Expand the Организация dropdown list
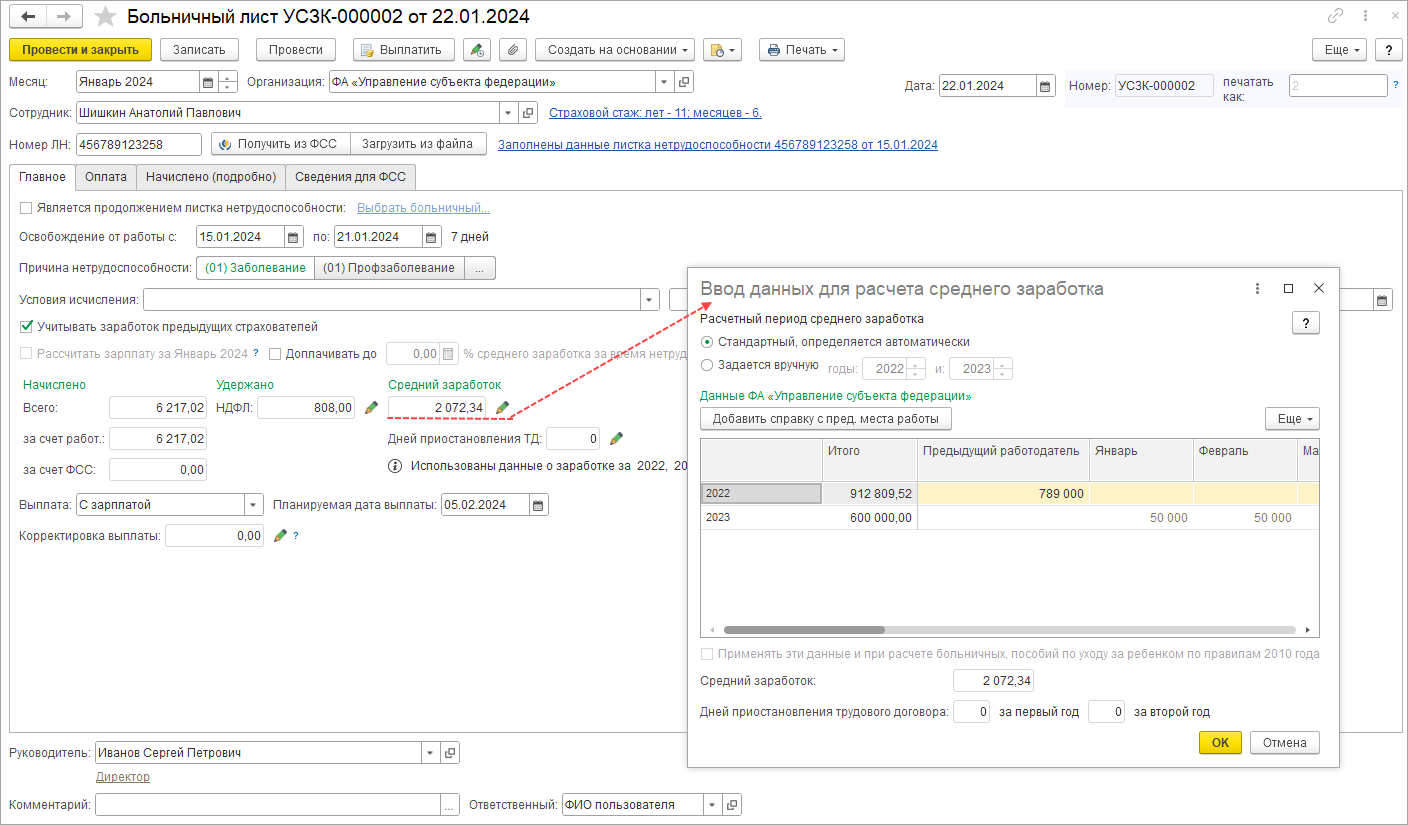 (x=665, y=82)
